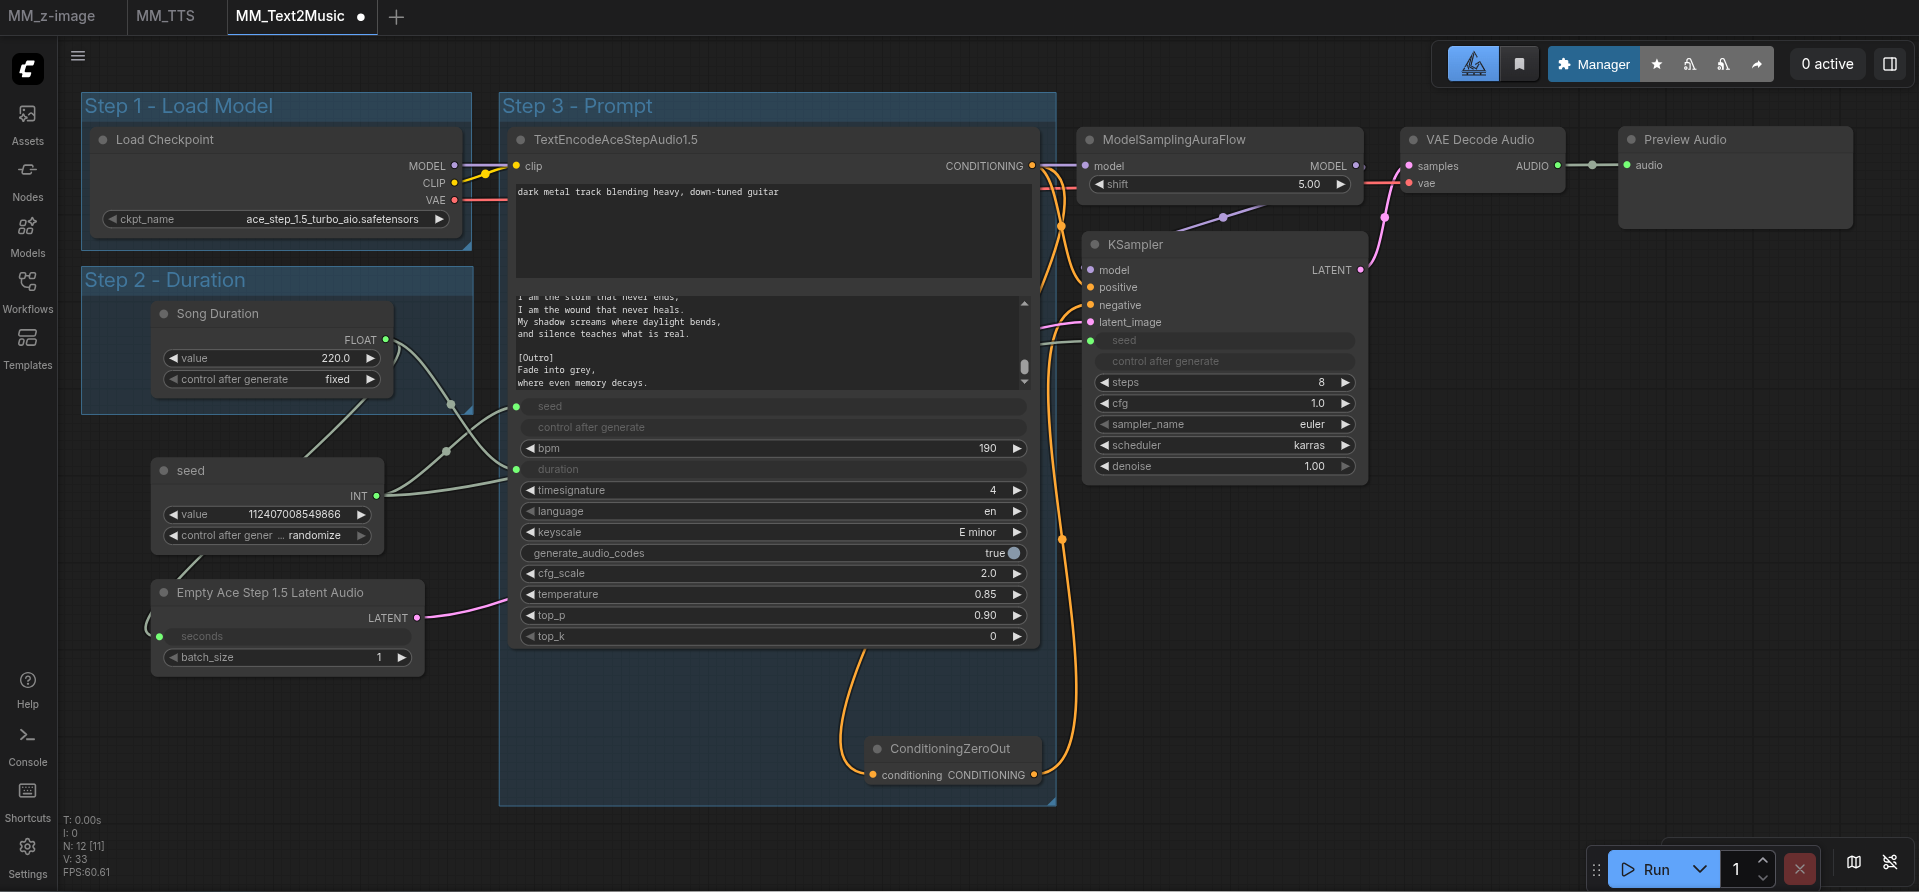This screenshot has width=1919, height=892.
Task: Toggle the generate_audio_codes switch
Action: pos(1013,553)
